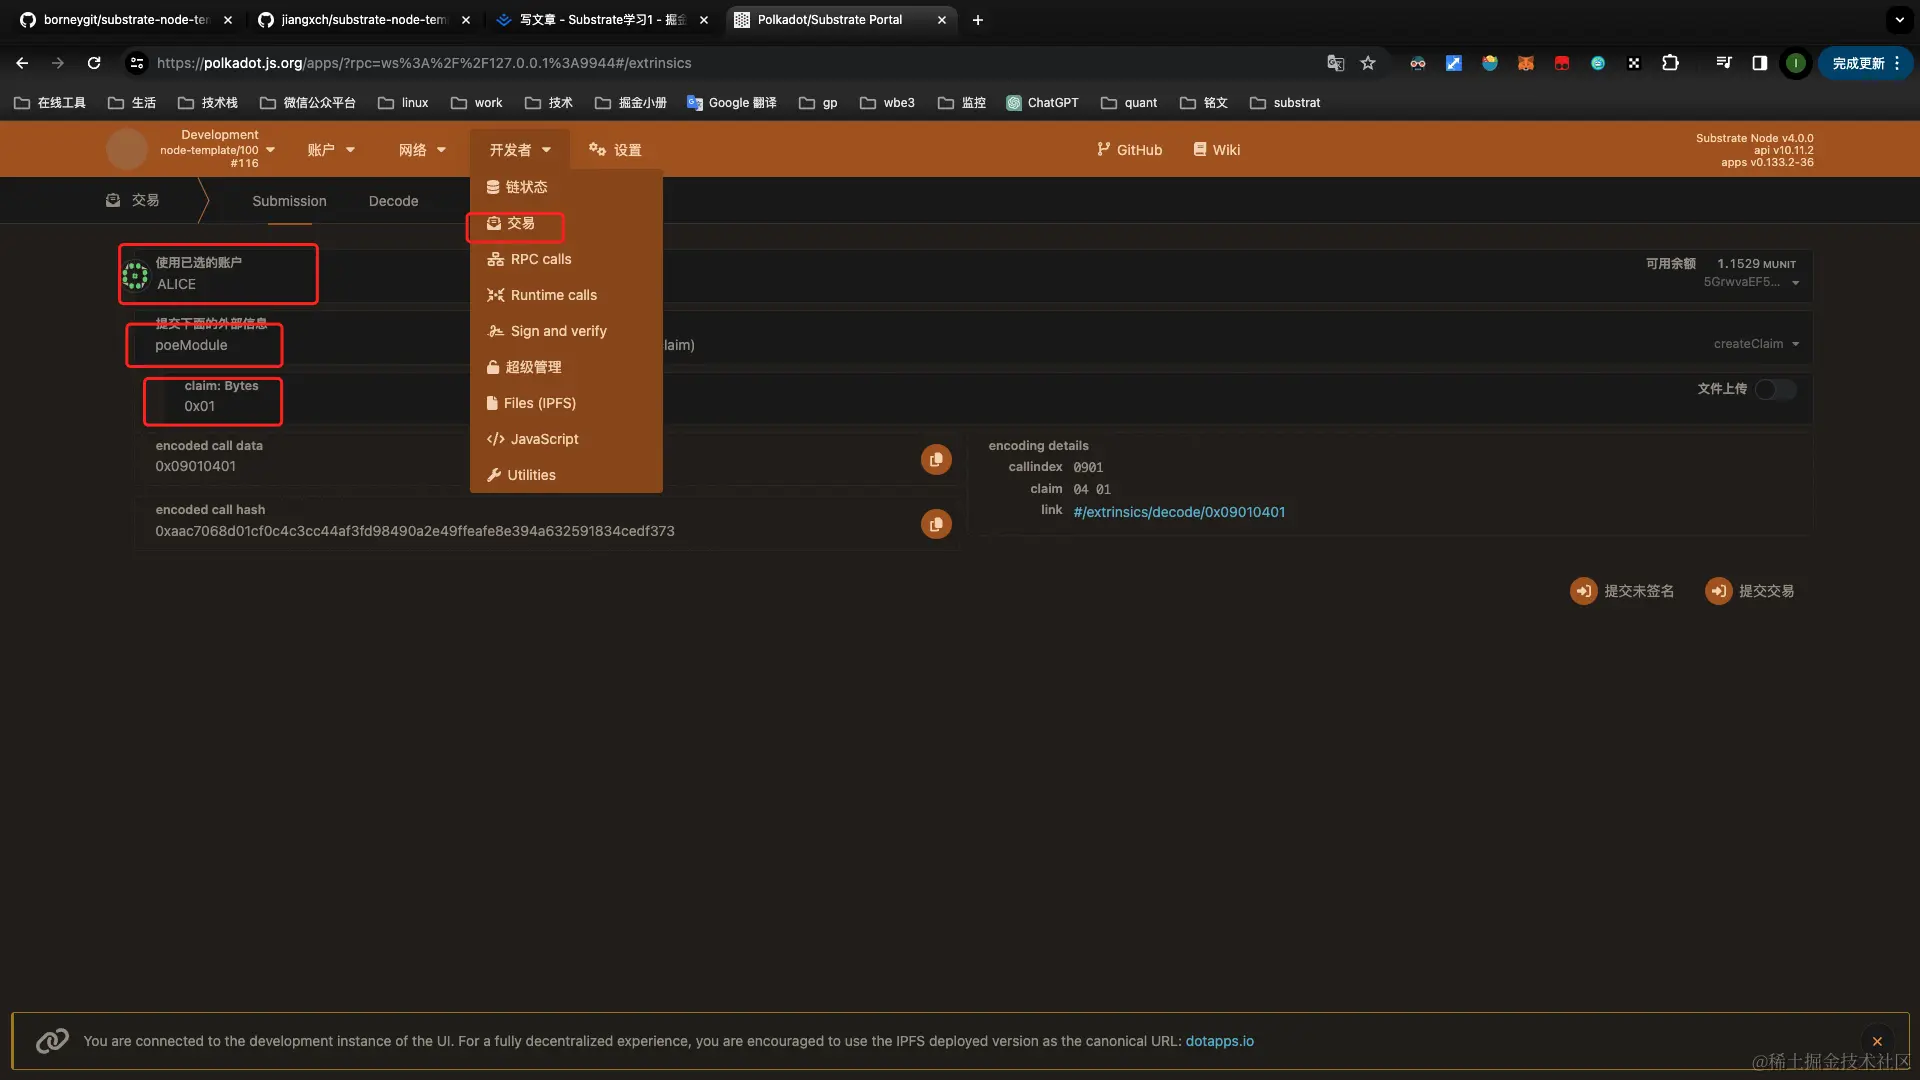The image size is (1920, 1080).
Task: Choose Sign and verify menu item
Action: (x=558, y=331)
